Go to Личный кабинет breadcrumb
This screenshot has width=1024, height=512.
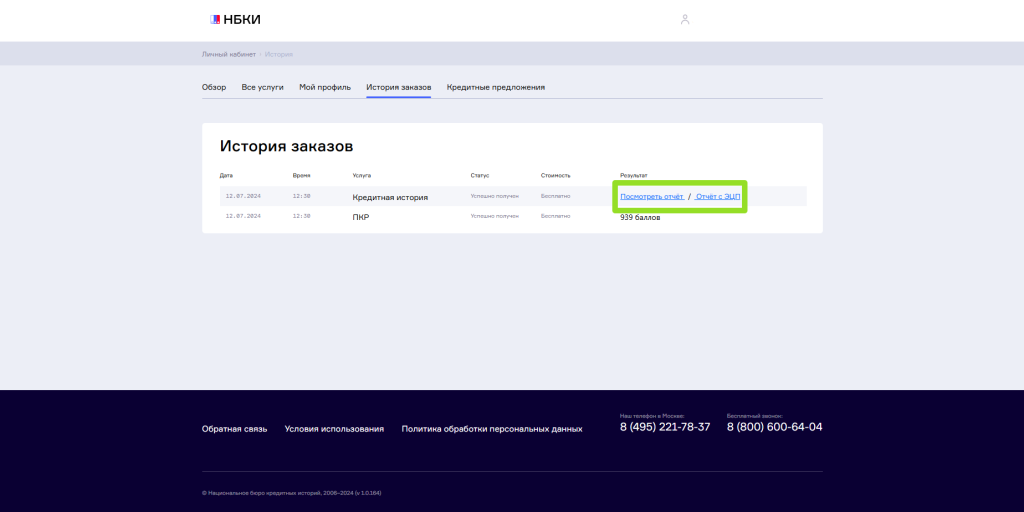point(229,54)
